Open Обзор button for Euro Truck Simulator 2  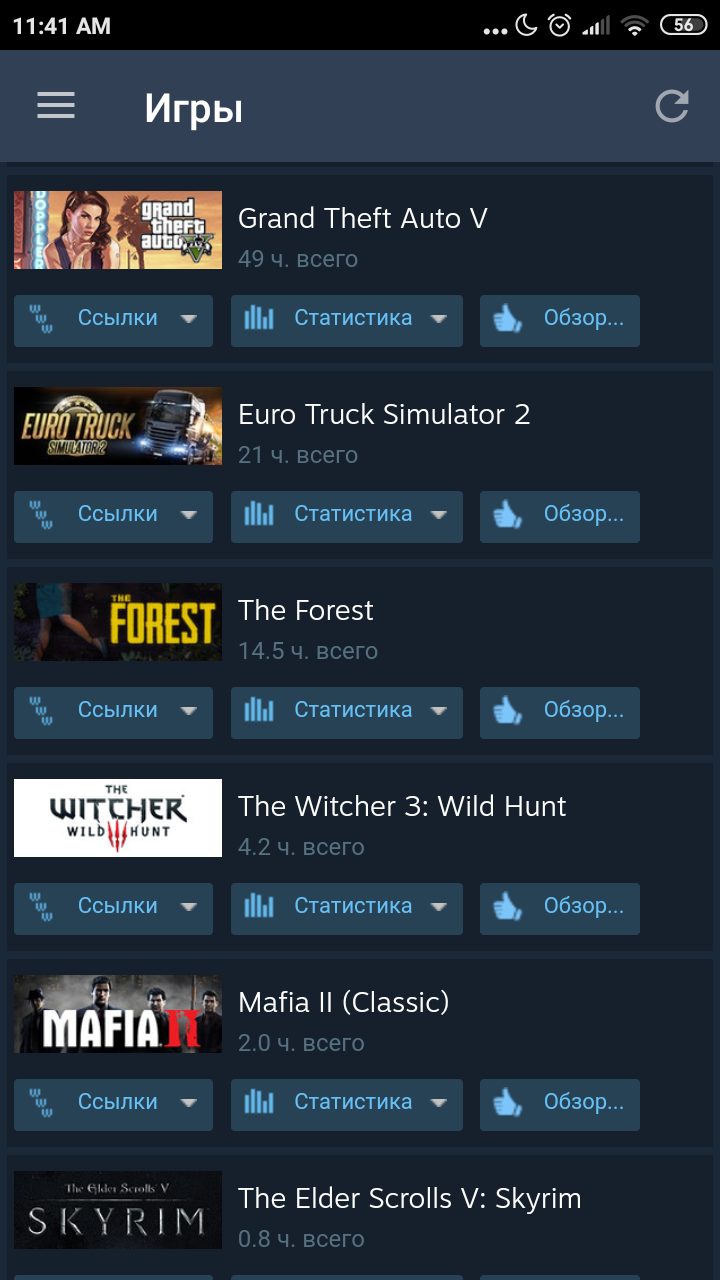(560, 517)
